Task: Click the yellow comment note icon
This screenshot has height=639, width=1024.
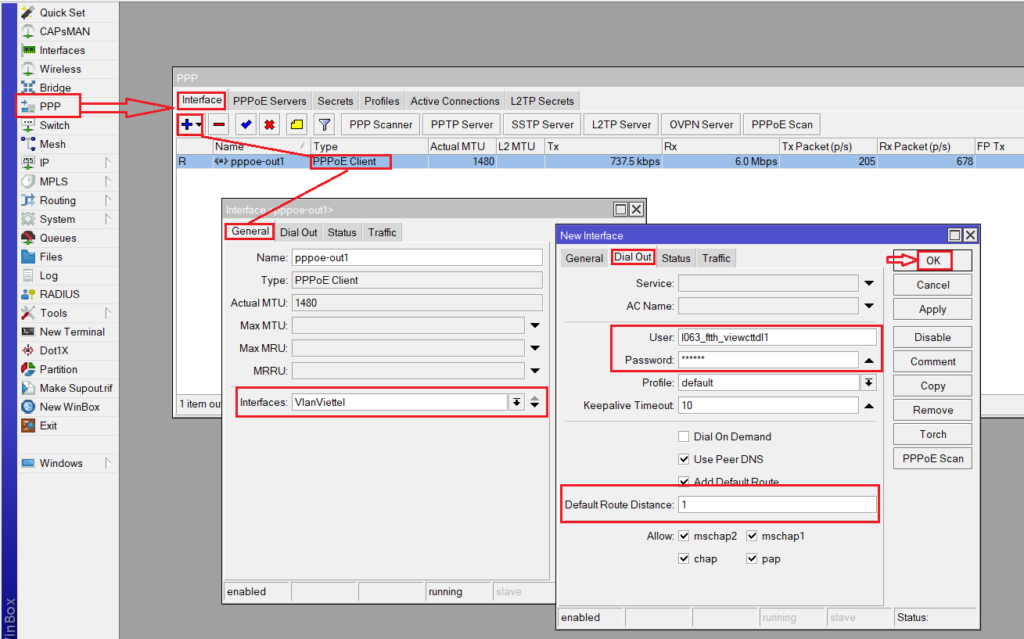Action: click(296, 125)
